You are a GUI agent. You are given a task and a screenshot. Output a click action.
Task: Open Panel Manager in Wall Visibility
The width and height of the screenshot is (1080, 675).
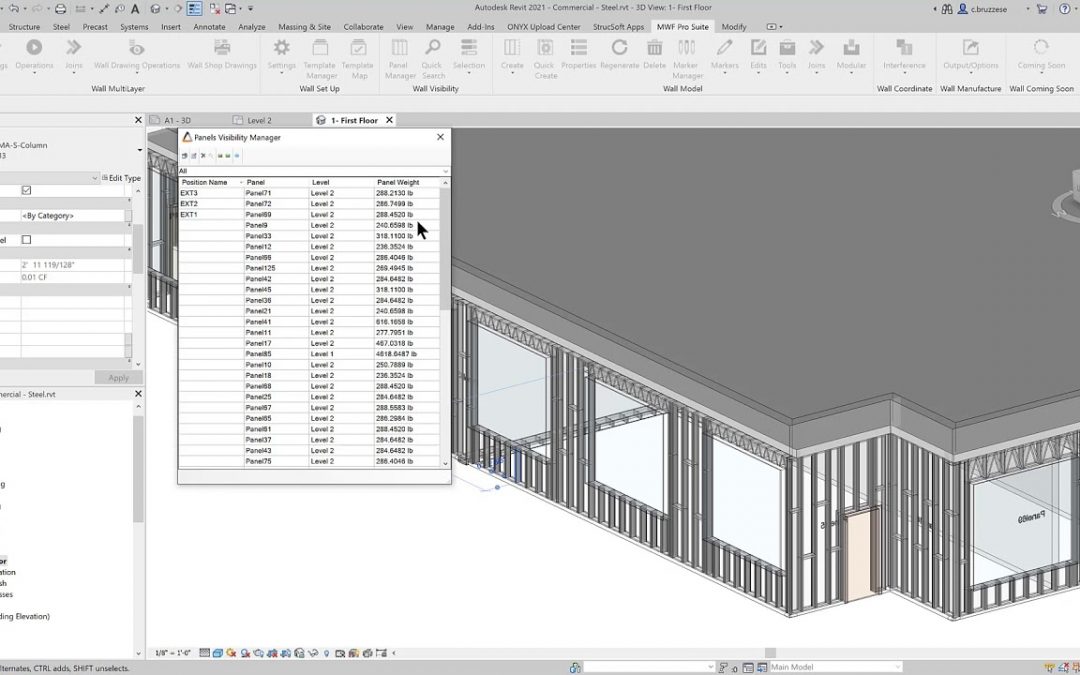coord(399,59)
